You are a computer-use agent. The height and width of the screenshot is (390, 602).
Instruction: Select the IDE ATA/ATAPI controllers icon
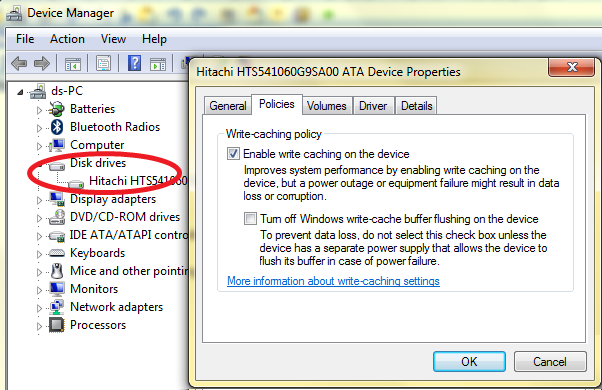(x=57, y=236)
